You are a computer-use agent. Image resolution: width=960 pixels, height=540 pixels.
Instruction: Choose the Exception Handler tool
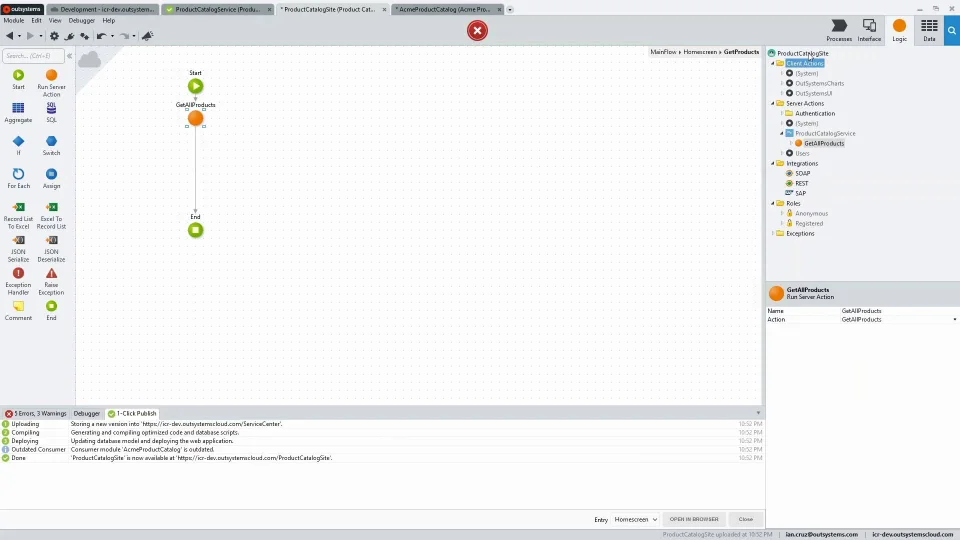18,282
